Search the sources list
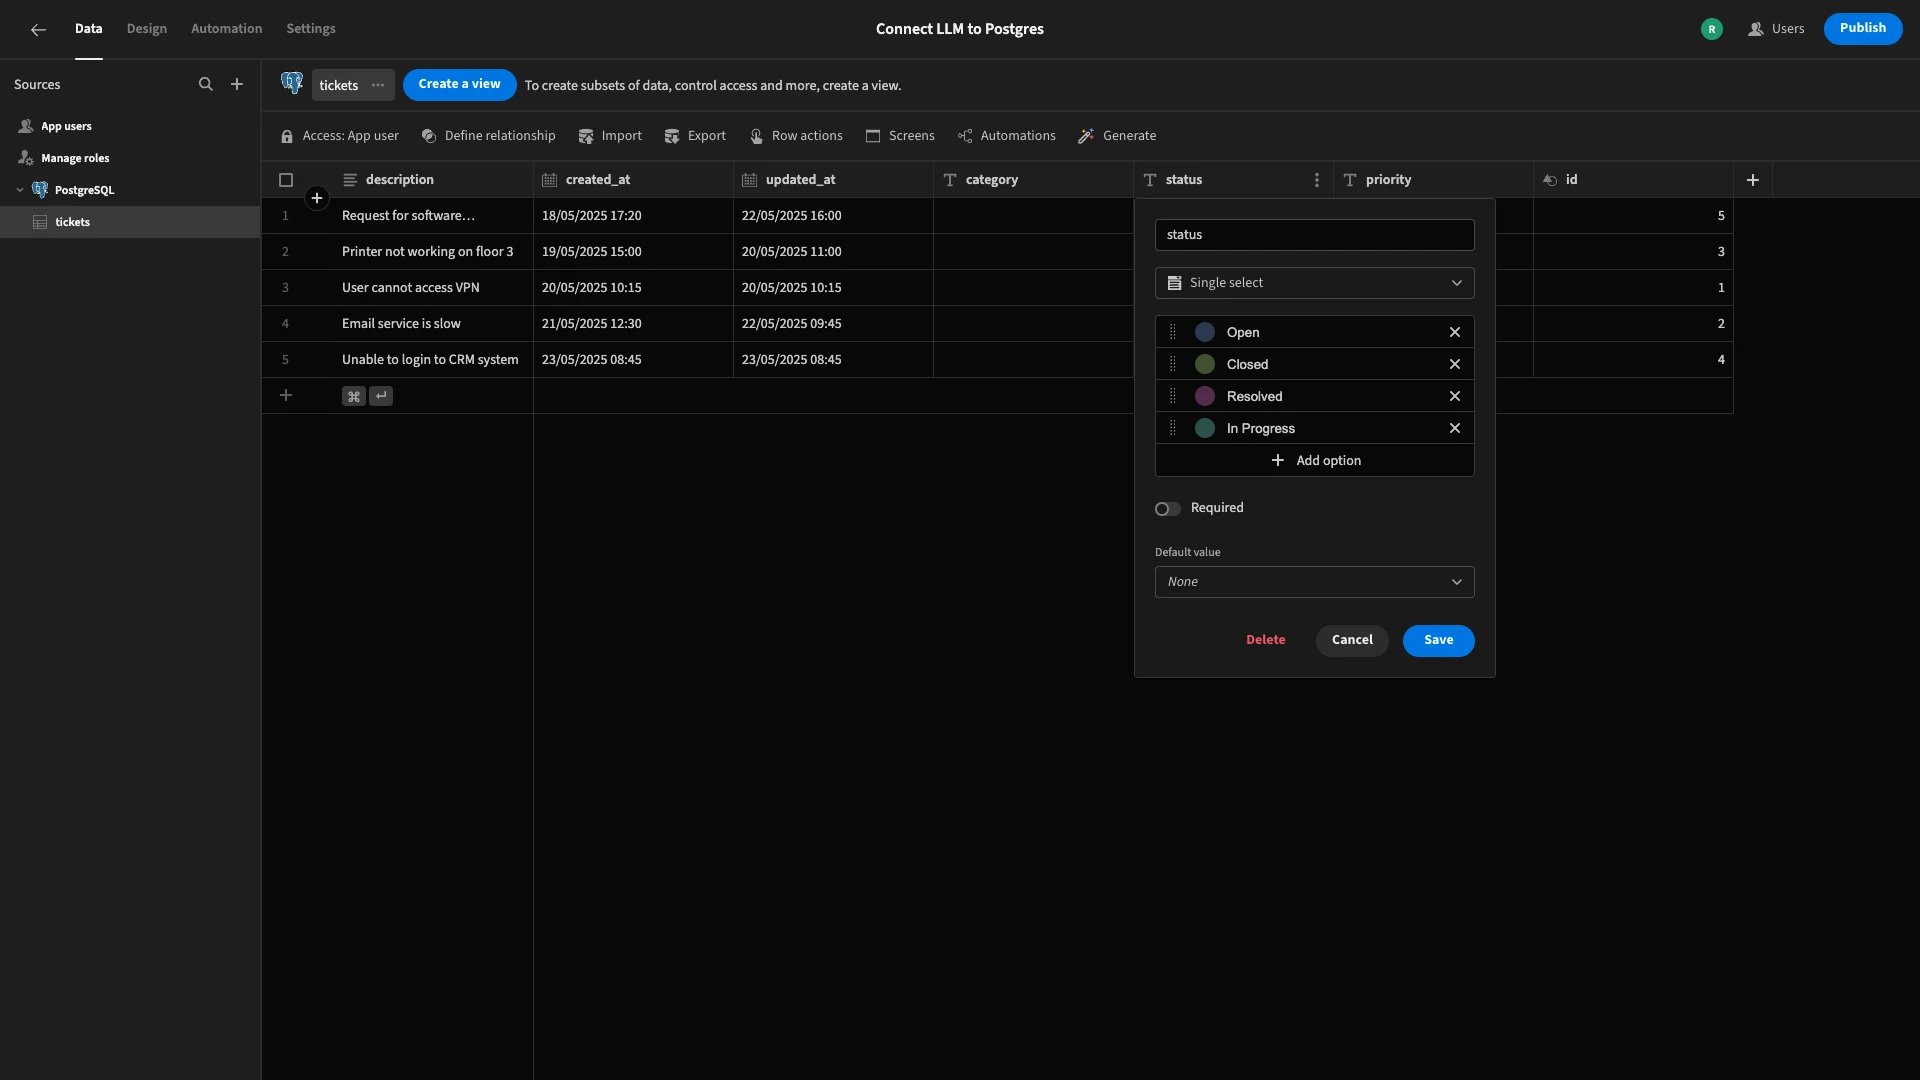The height and width of the screenshot is (1080, 1920). coord(206,85)
